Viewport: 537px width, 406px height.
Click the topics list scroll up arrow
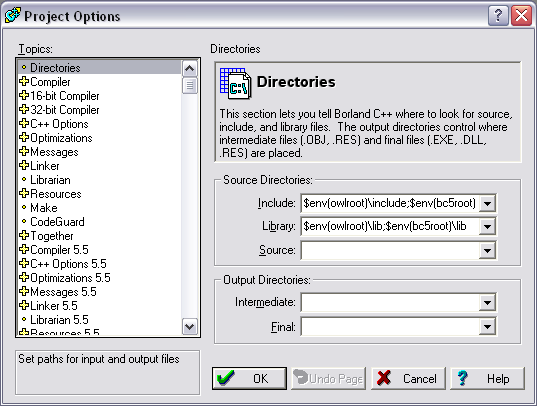tap(189, 69)
